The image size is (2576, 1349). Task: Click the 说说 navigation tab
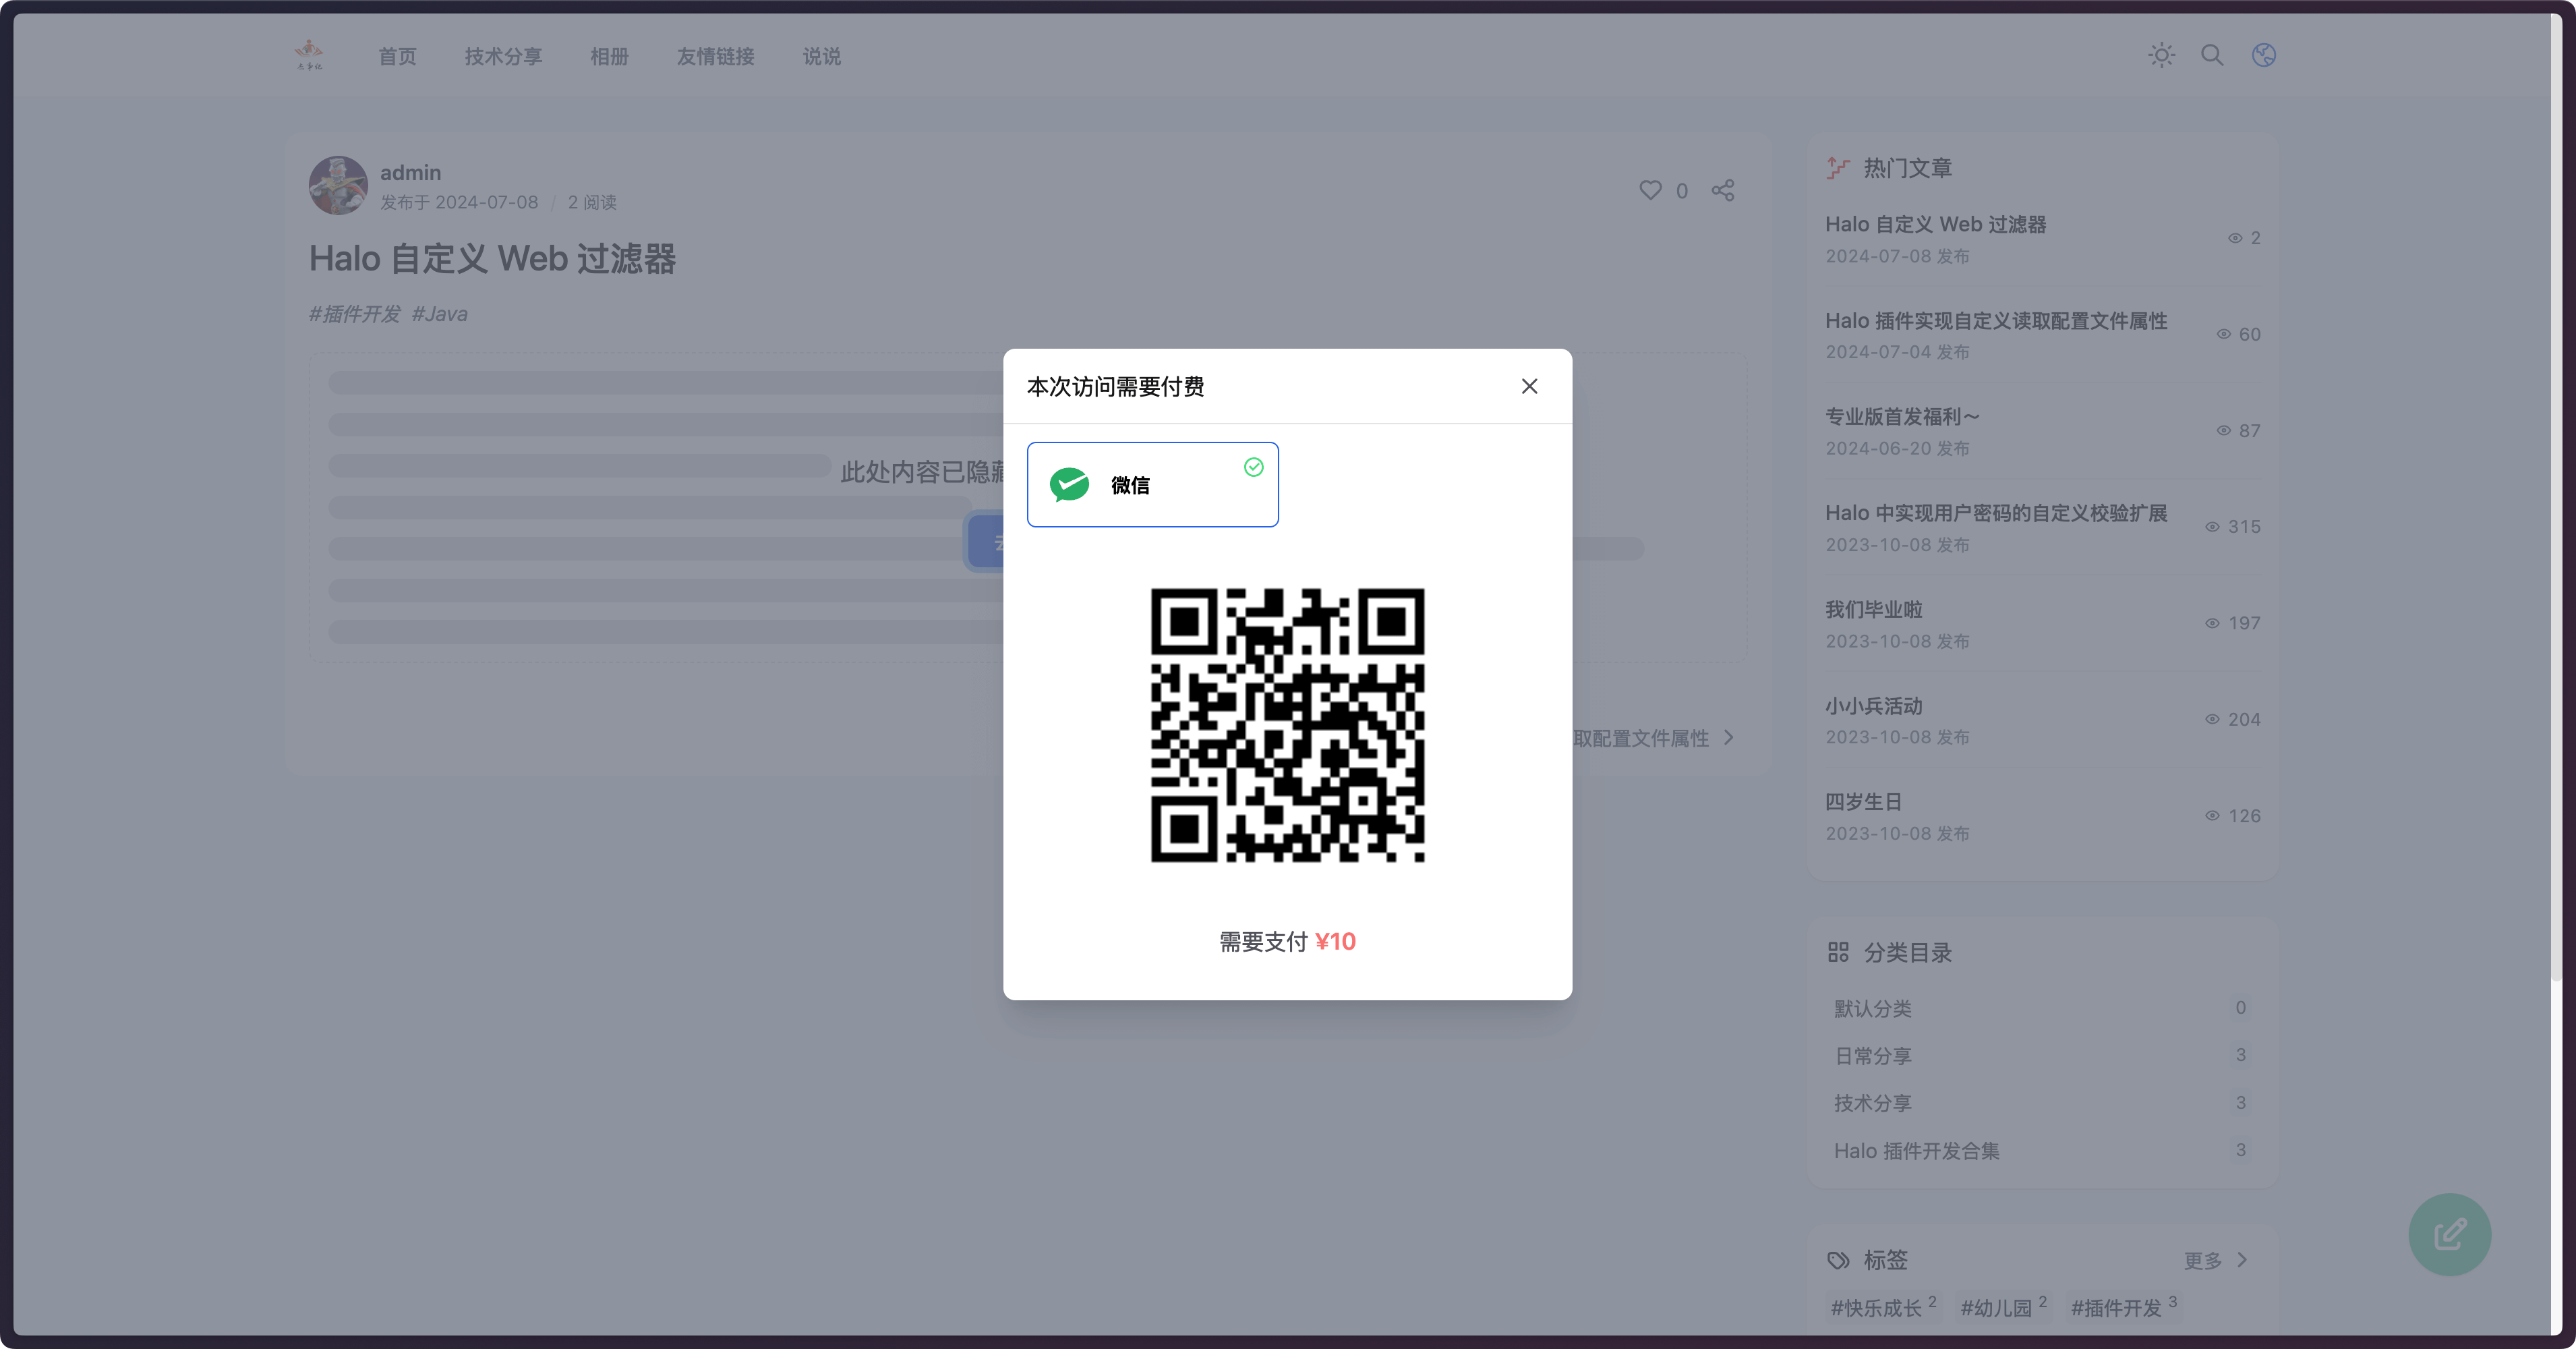821,56
